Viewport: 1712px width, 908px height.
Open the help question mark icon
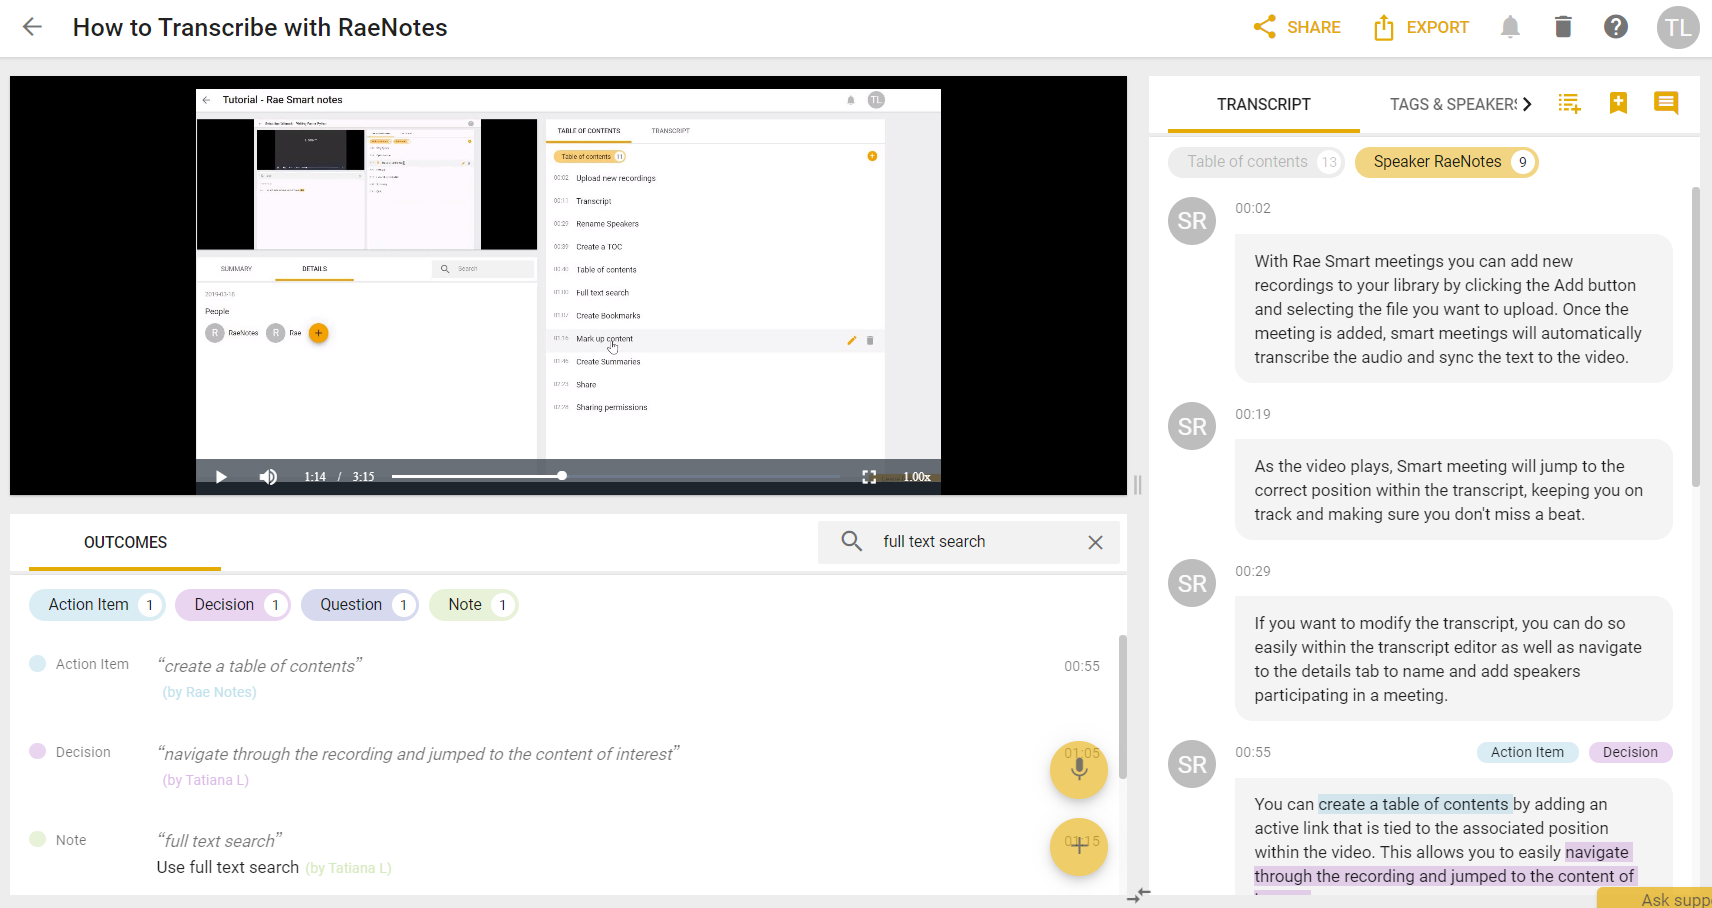pyautogui.click(x=1616, y=27)
